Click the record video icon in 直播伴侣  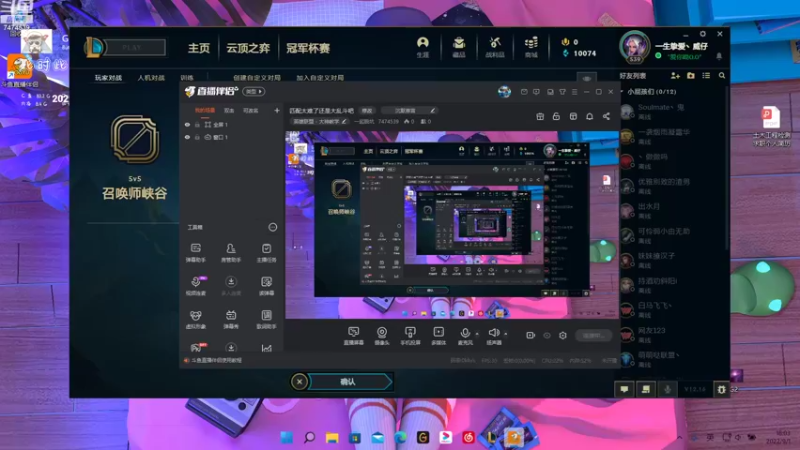[x=530, y=335]
